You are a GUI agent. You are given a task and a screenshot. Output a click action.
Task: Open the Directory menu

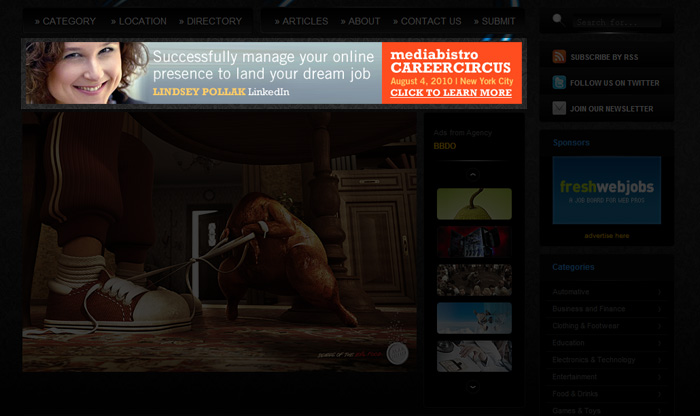point(210,21)
